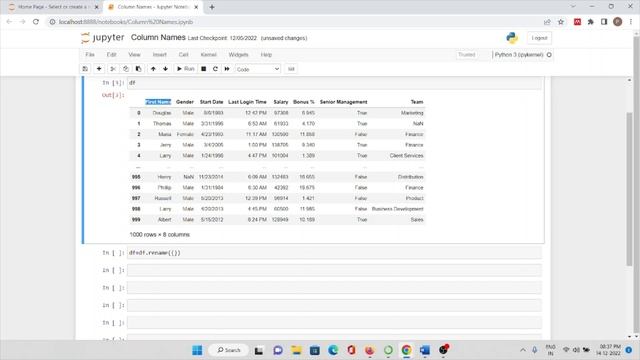This screenshot has height=360, width=640.
Task: Open the Widgets menu
Action: [238, 55]
